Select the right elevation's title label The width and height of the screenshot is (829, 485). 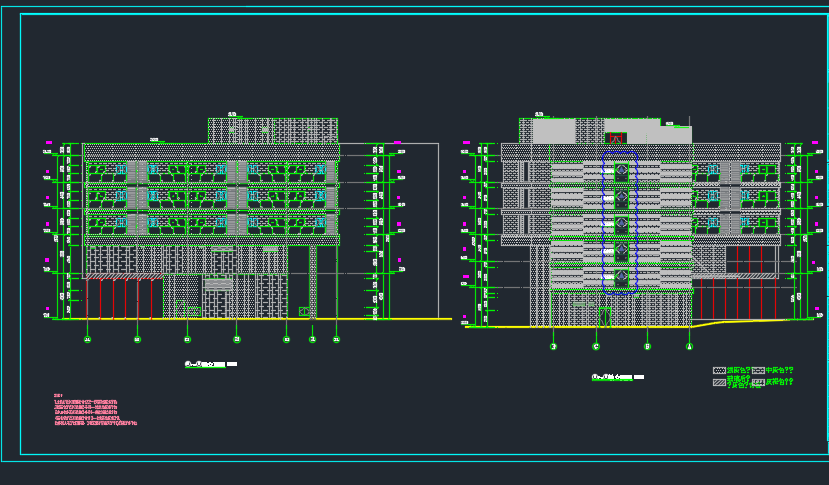click(x=618, y=377)
